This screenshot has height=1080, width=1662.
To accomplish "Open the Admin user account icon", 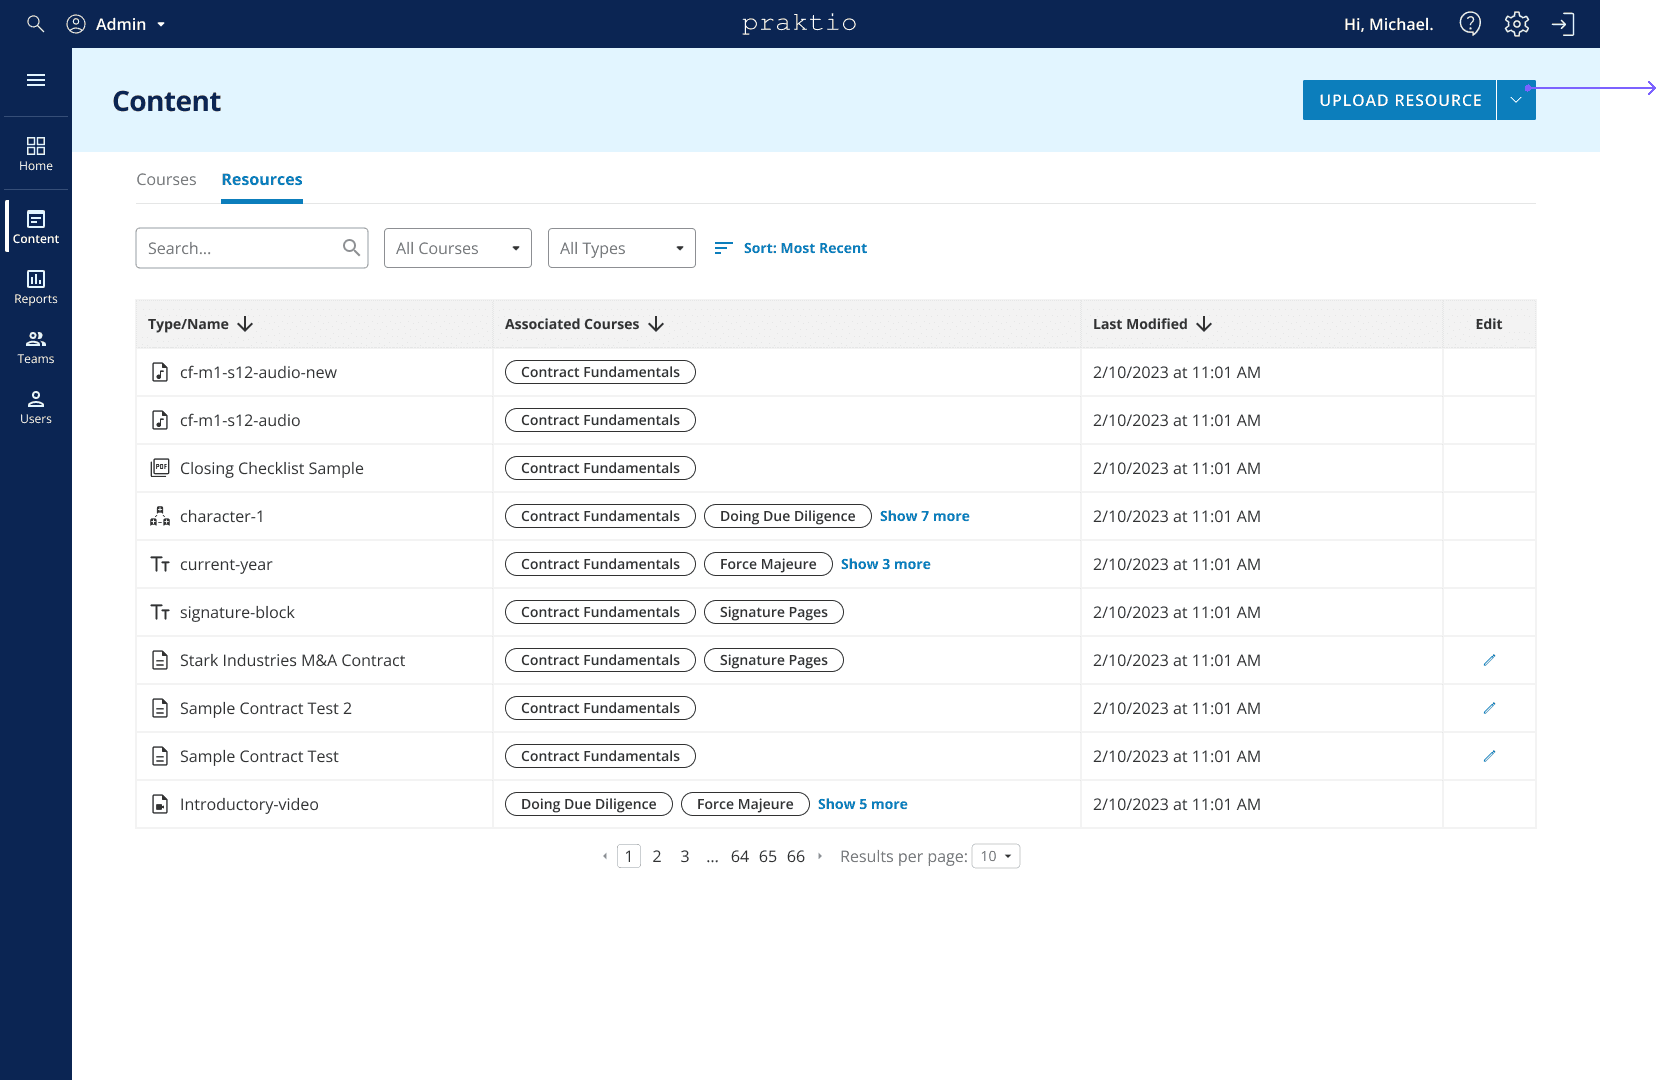I will 76,24.
